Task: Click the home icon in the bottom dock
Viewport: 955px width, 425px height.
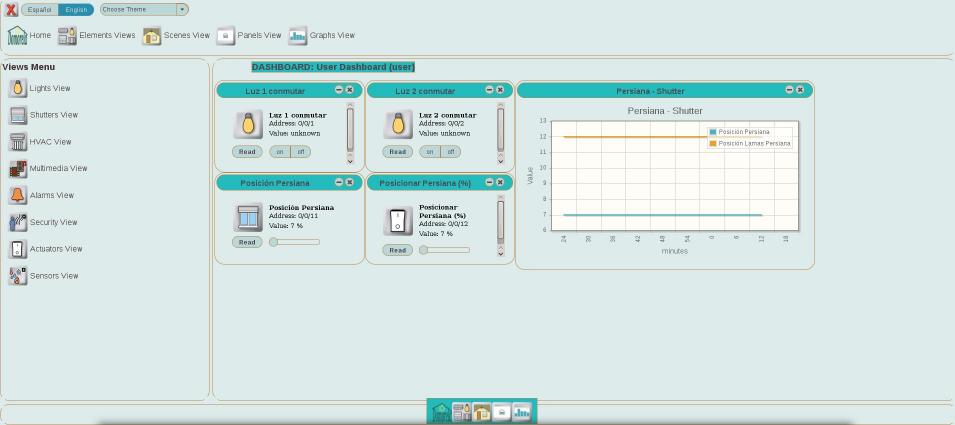Action: [x=441, y=412]
